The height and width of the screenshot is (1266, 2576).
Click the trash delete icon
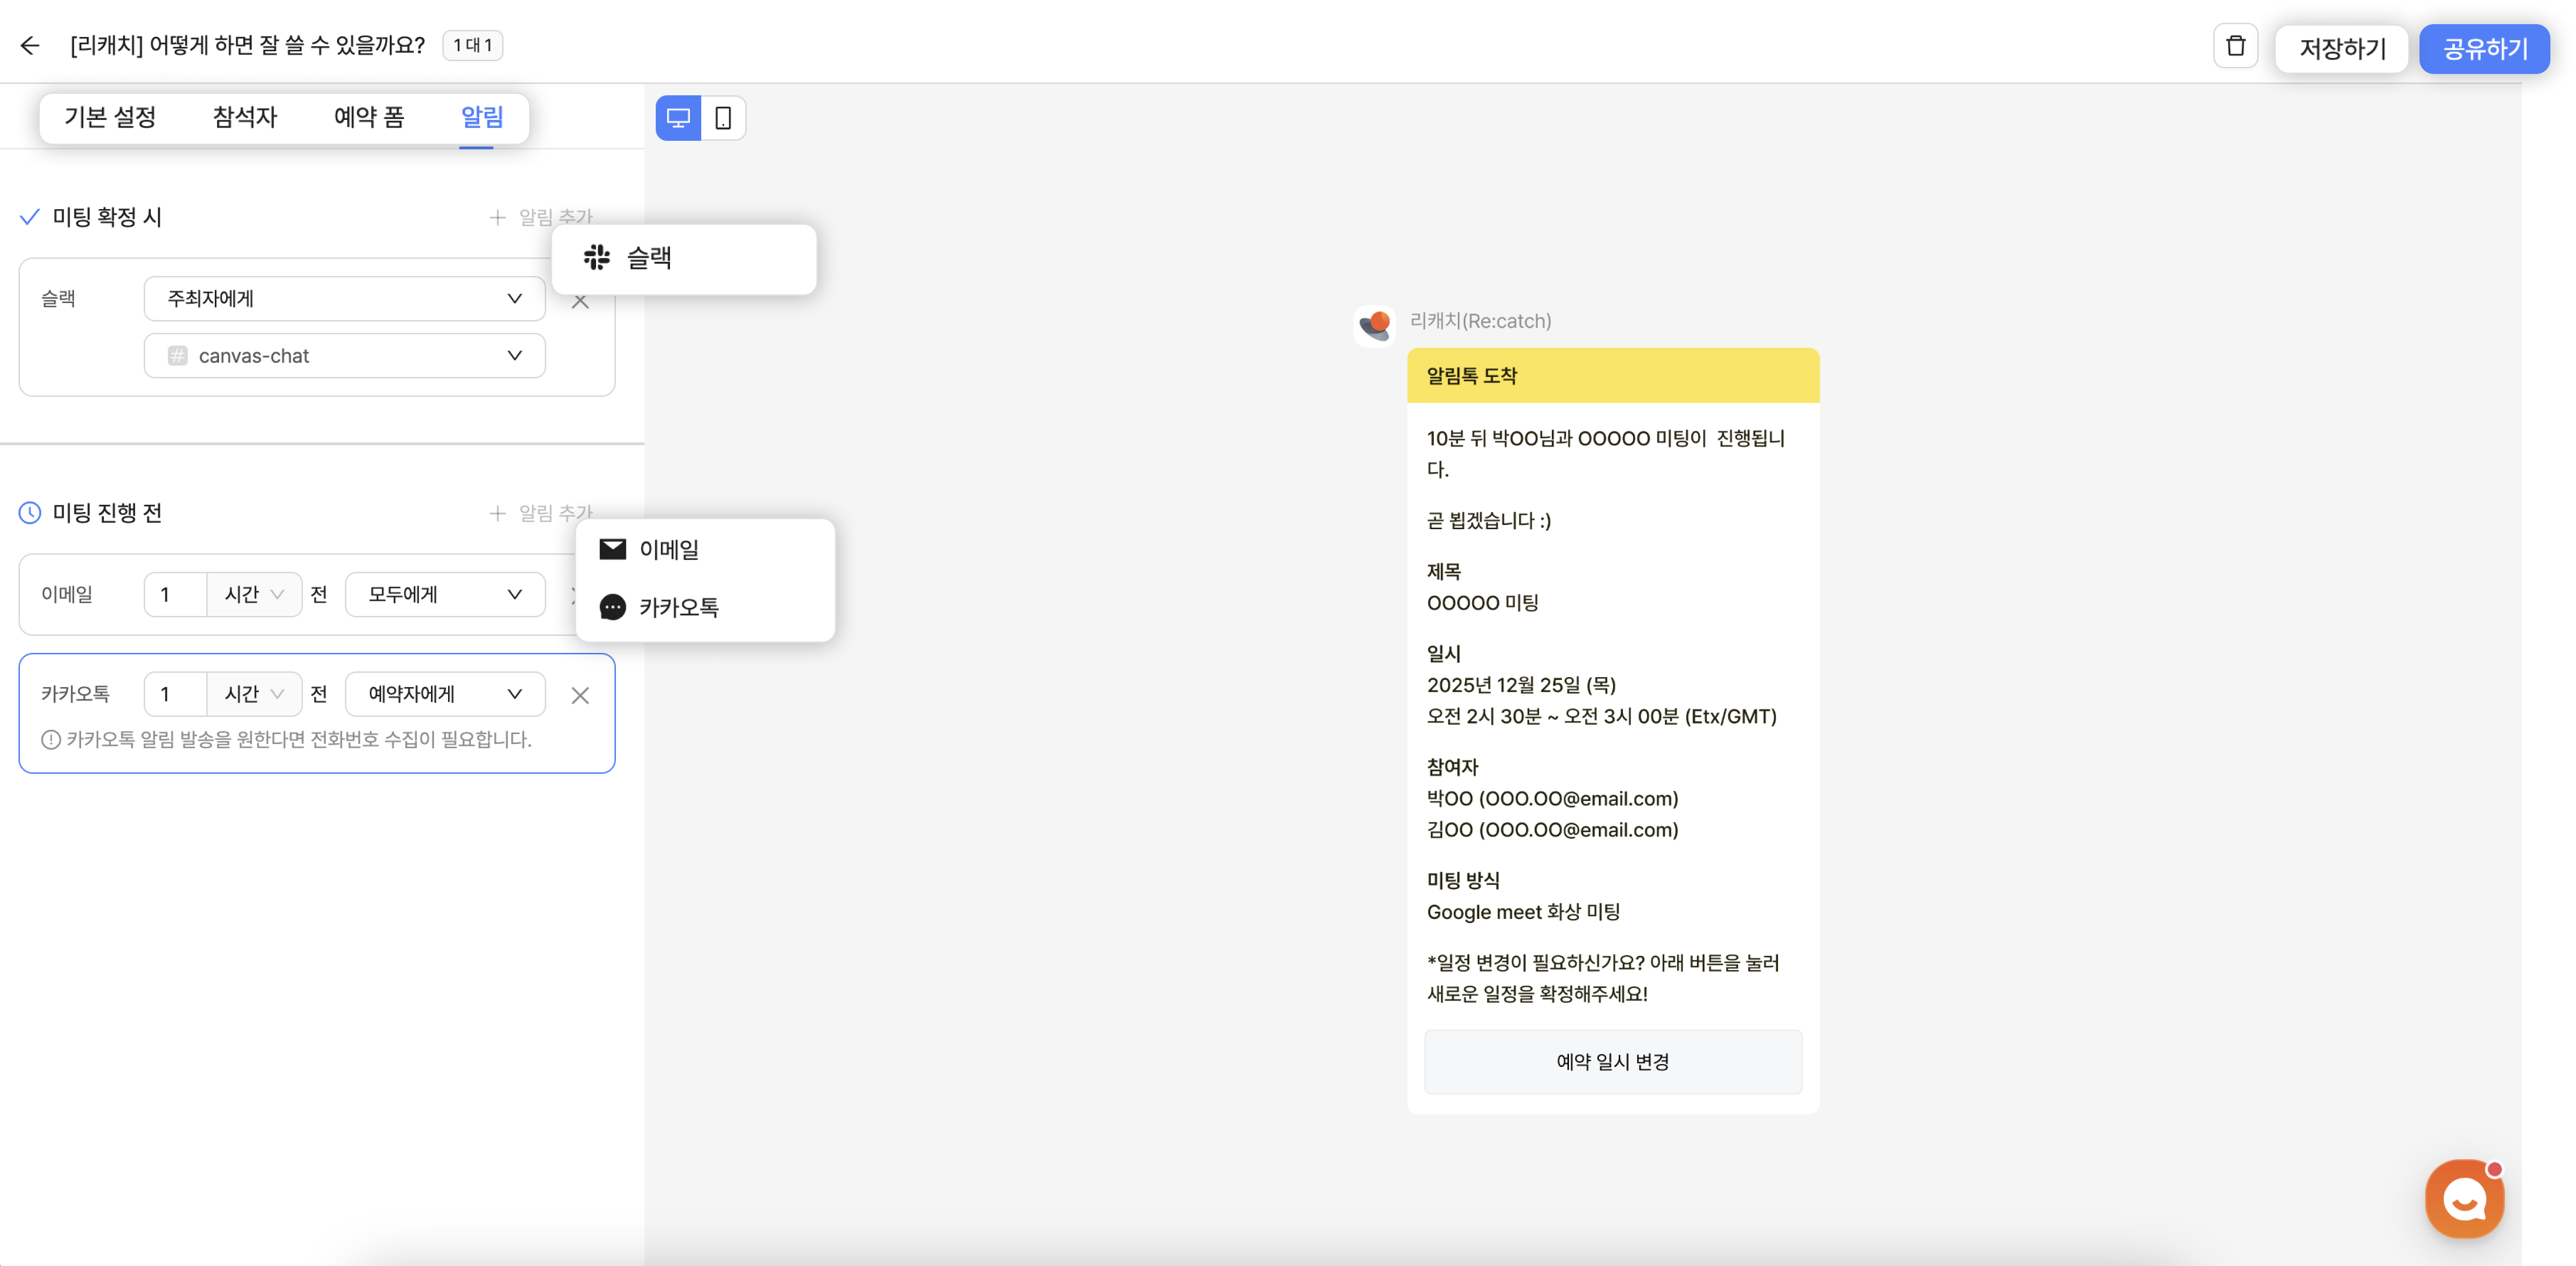tap(2235, 46)
